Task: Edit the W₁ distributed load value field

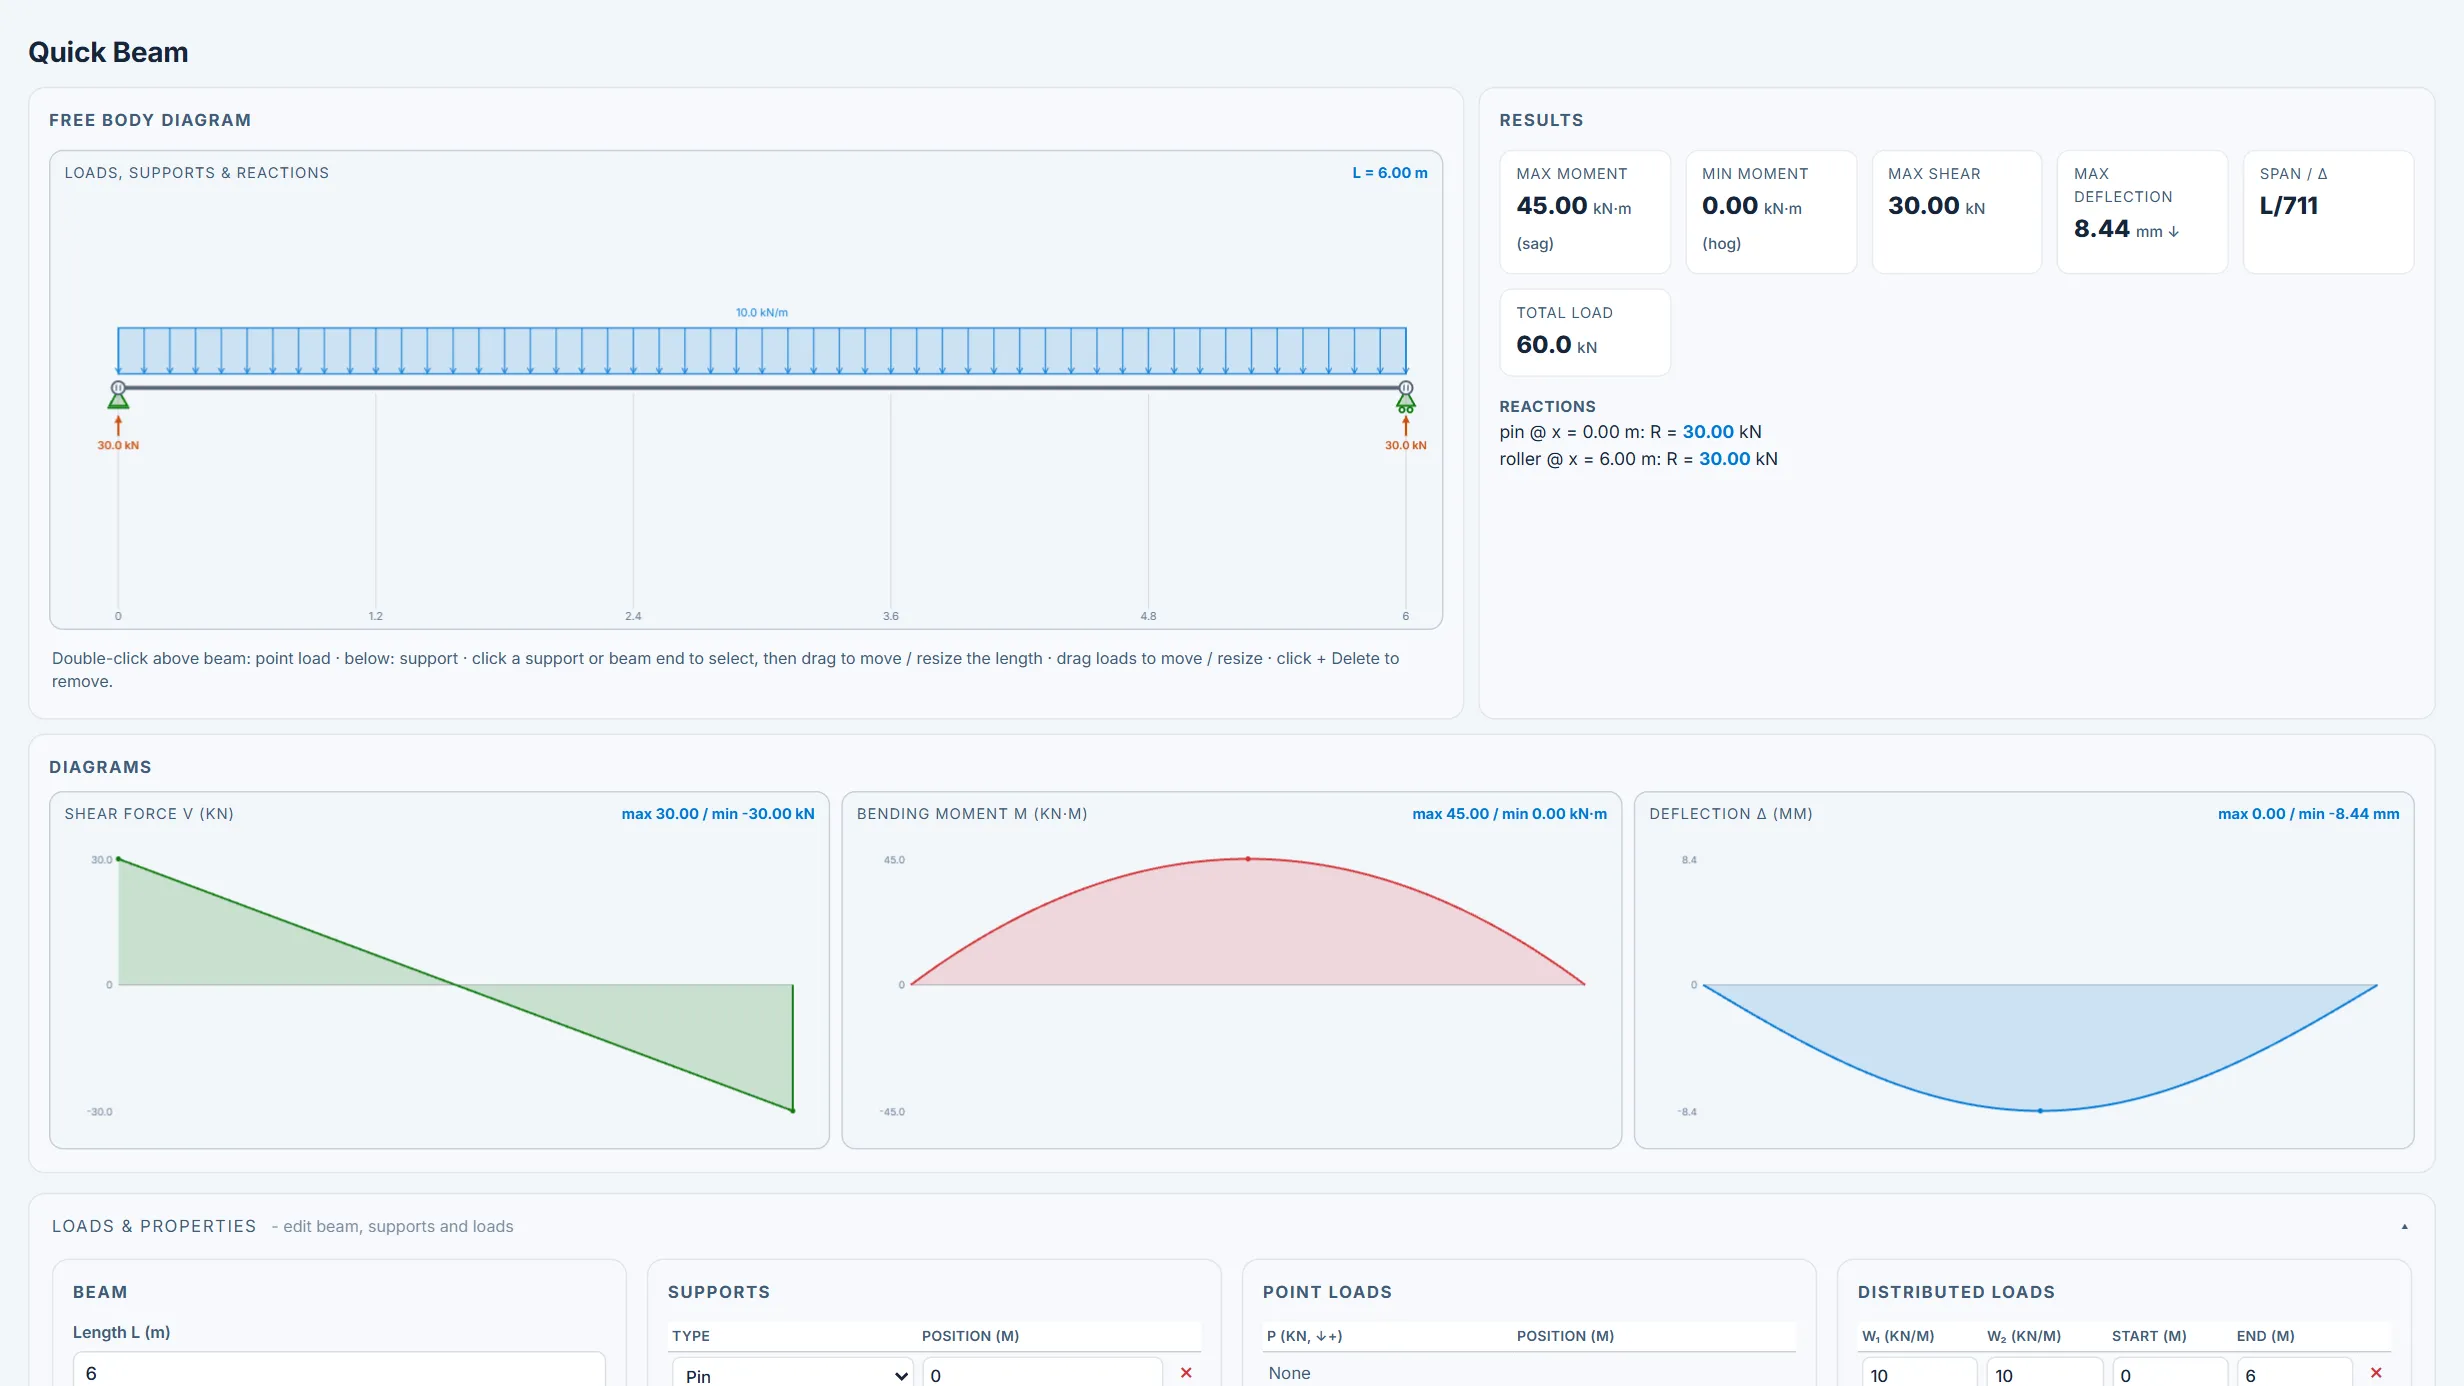Action: (x=1919, y=1374)
